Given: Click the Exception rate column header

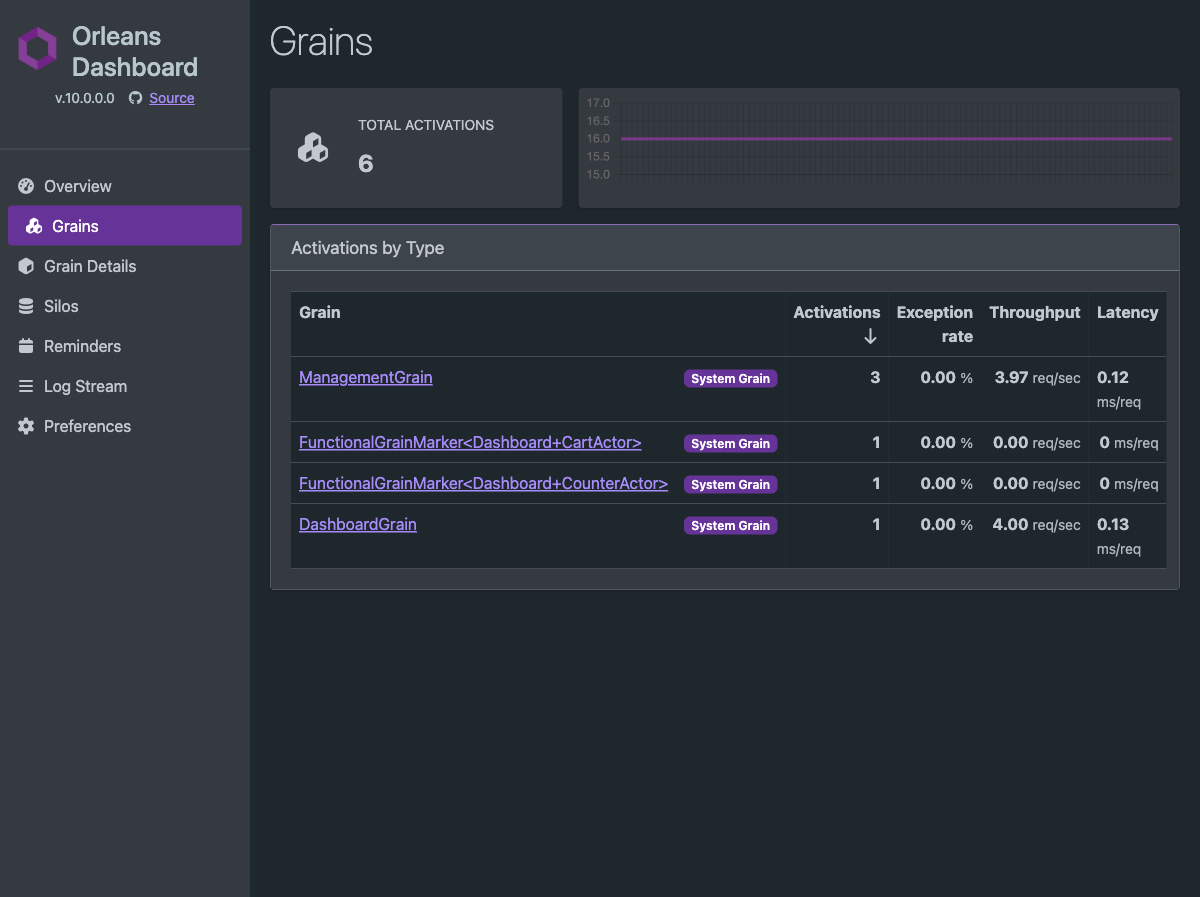Looking at the screenshot, I should click(935, 324).
